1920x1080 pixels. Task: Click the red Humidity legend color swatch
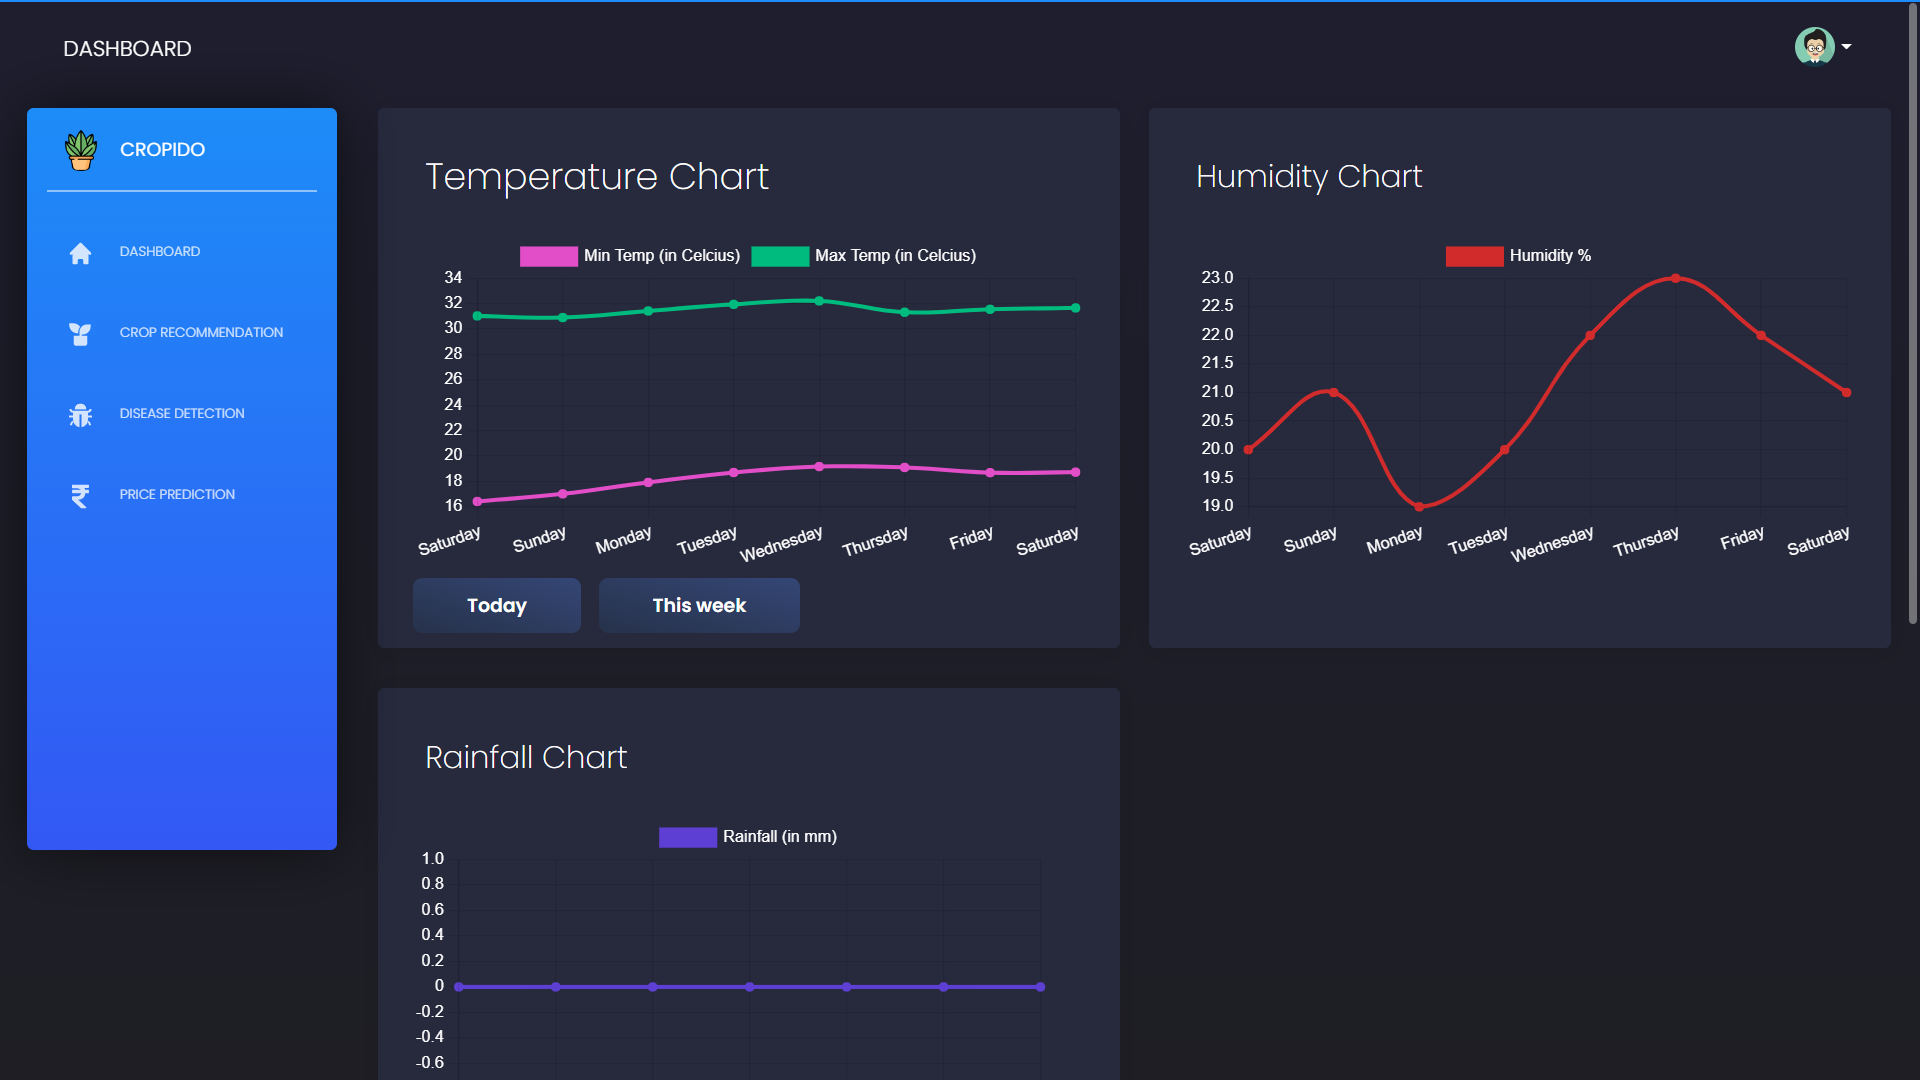tap(1473, 256)
